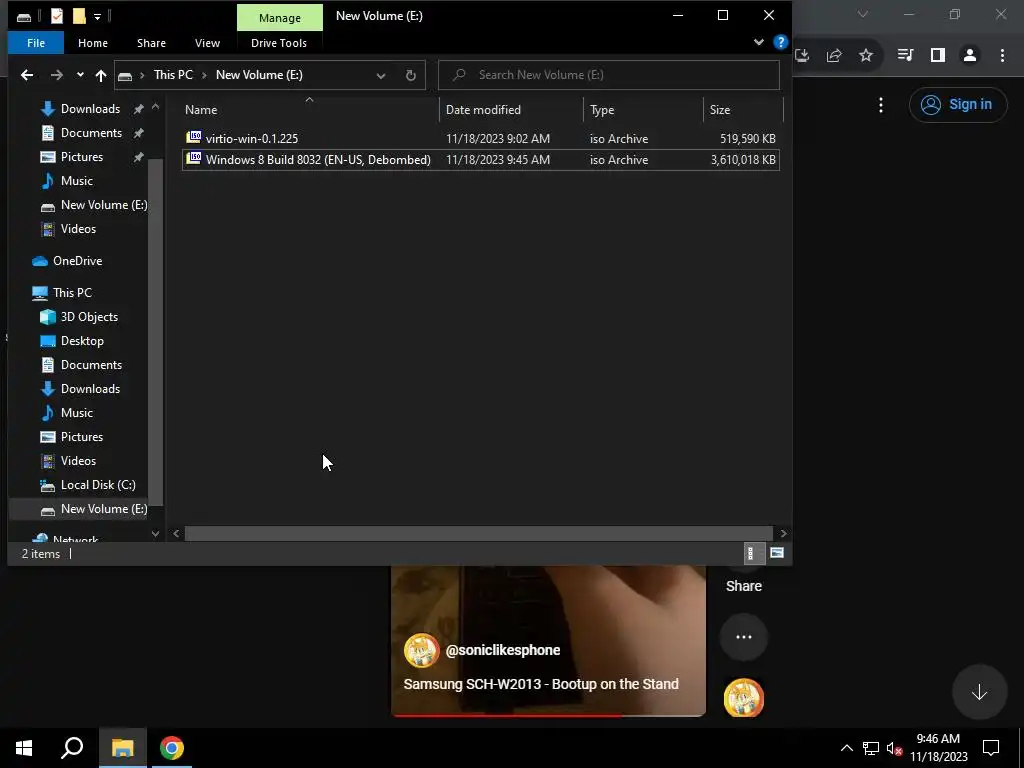
Task: Refresh the New Volume (E:) folder
Action: click(411, 75)
